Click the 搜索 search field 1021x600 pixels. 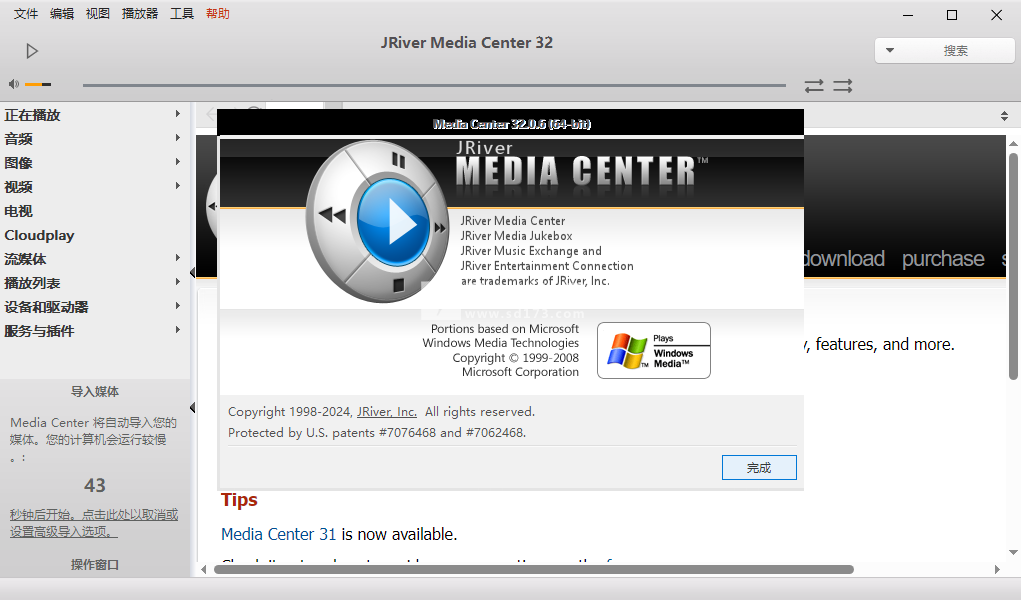pyautogui.click(x=955, y=51)
